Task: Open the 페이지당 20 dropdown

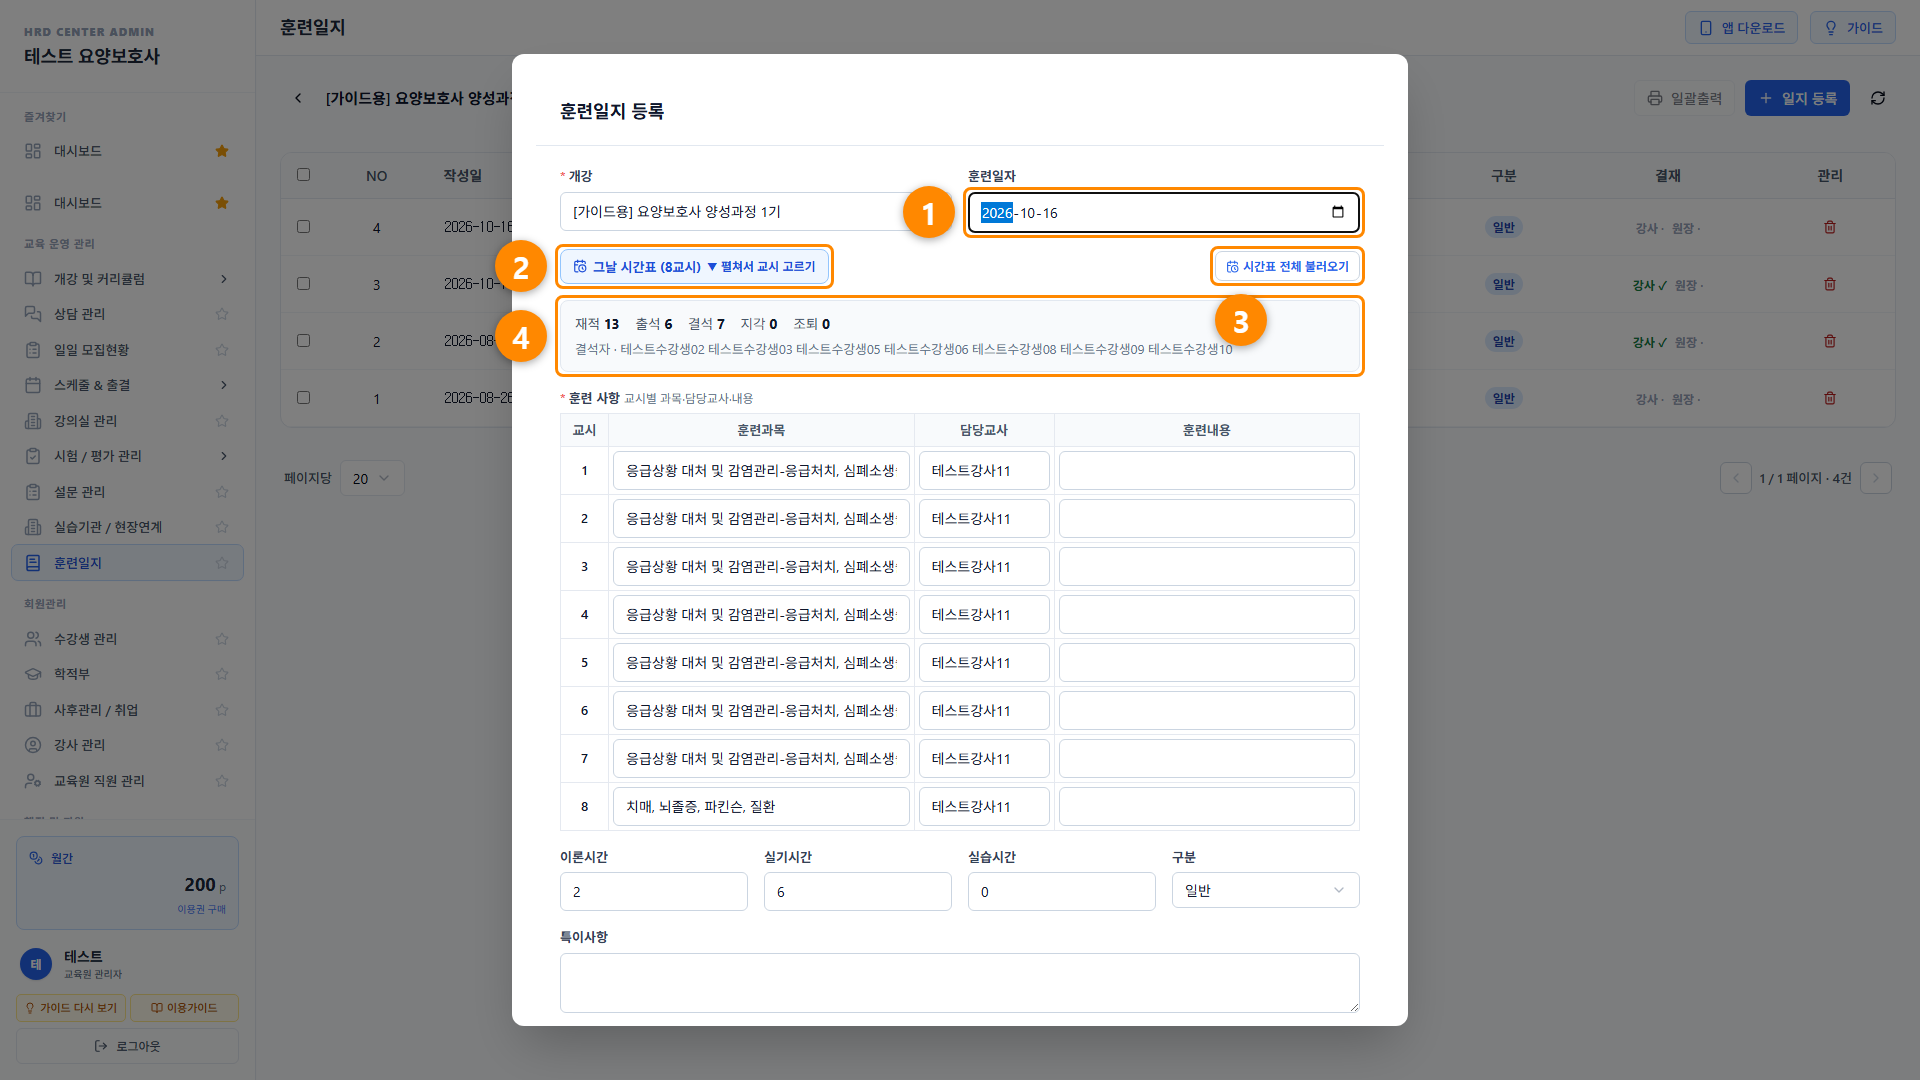Action: tap(372, 478)
